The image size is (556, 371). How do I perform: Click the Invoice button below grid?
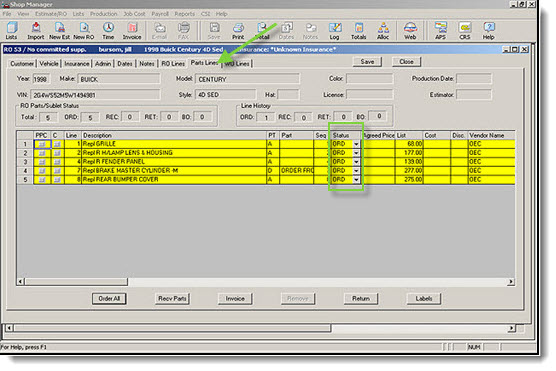point(235,299)
